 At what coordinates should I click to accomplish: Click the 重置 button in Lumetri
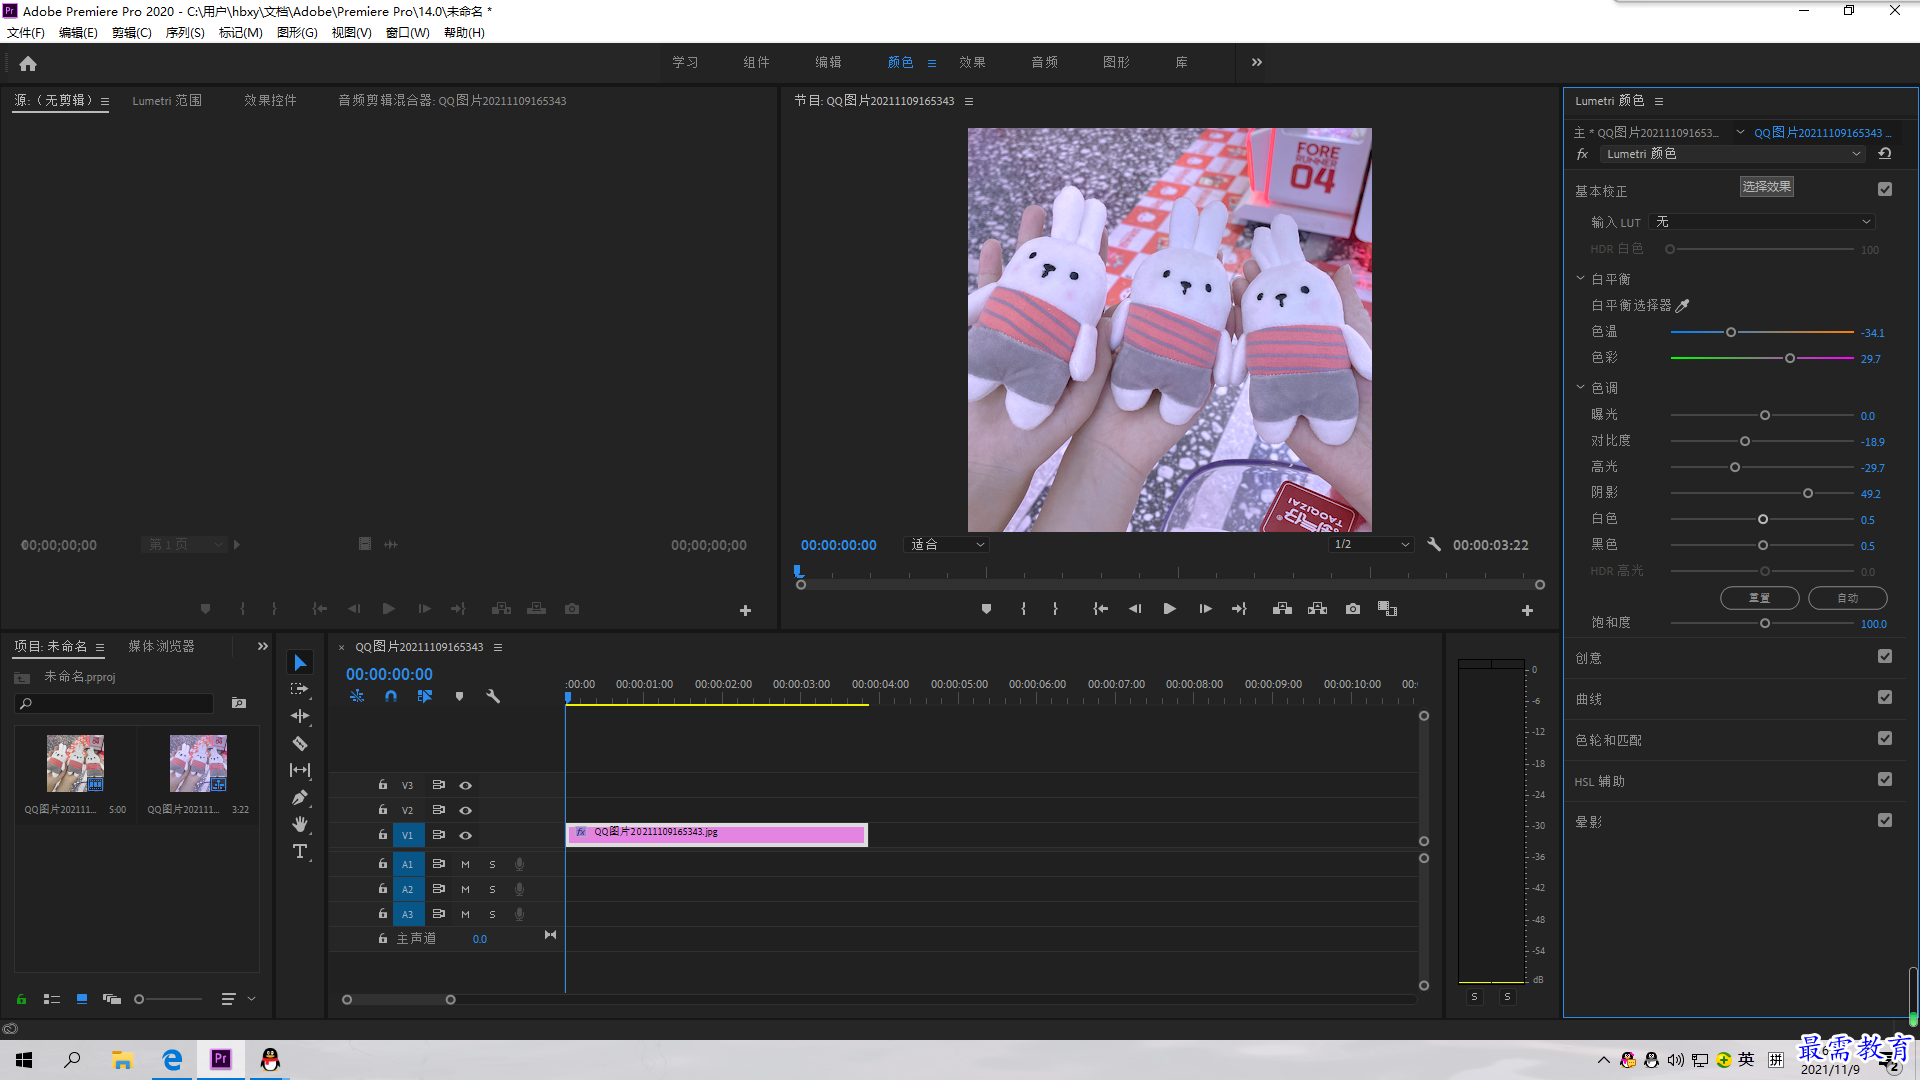tap(1759, 598)
